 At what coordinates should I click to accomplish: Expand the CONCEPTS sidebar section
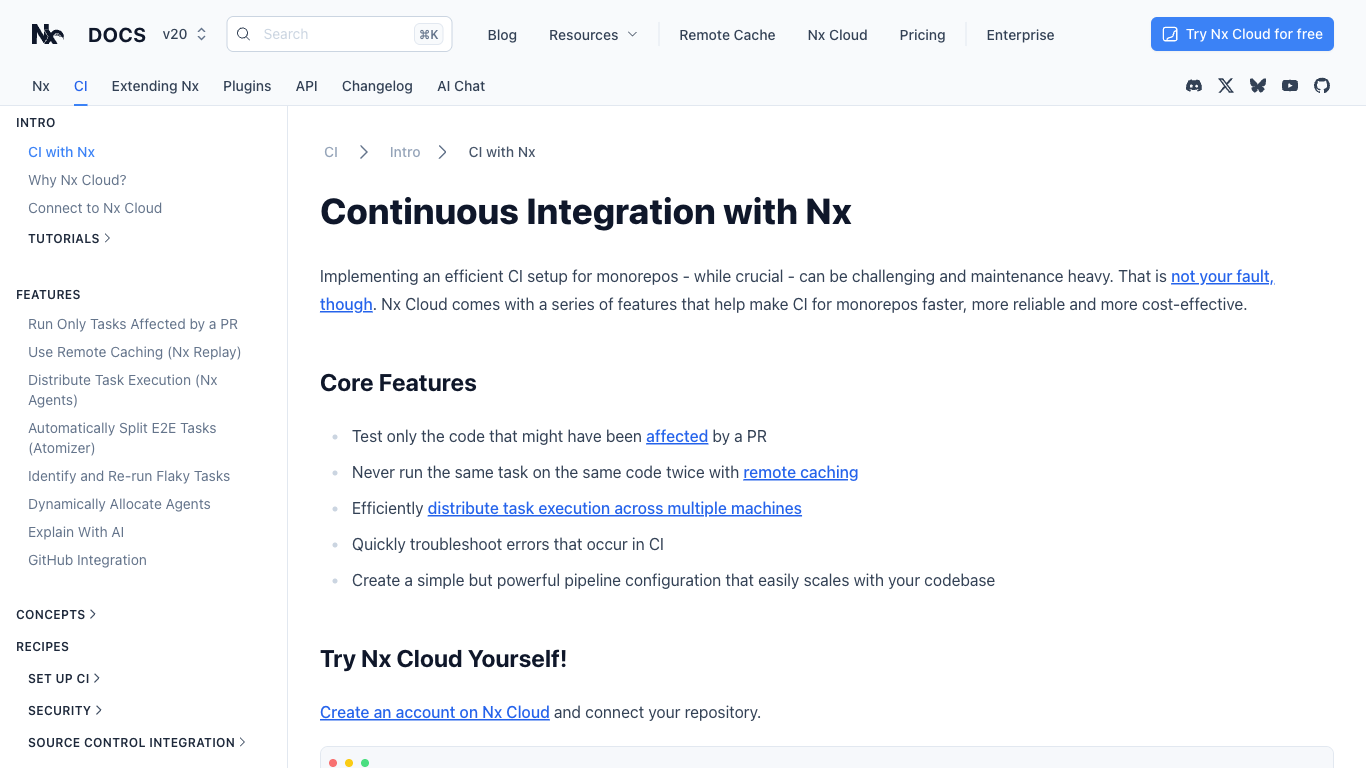click(x=57, y=615)
